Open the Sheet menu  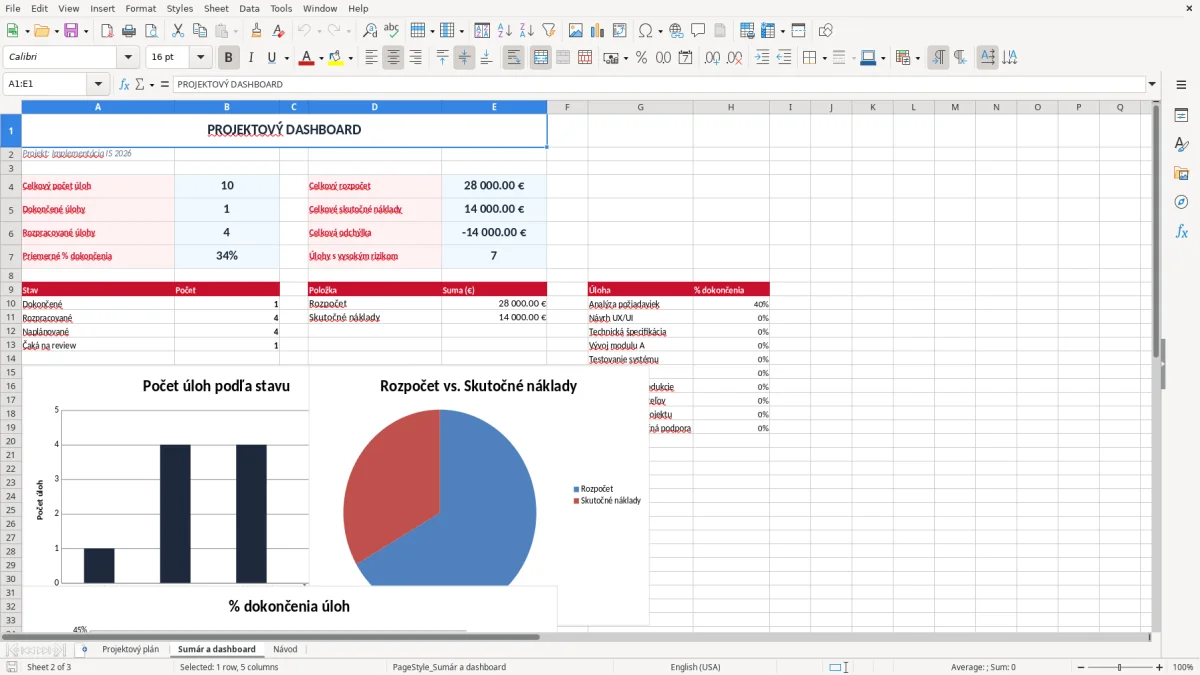click(216, 8)
